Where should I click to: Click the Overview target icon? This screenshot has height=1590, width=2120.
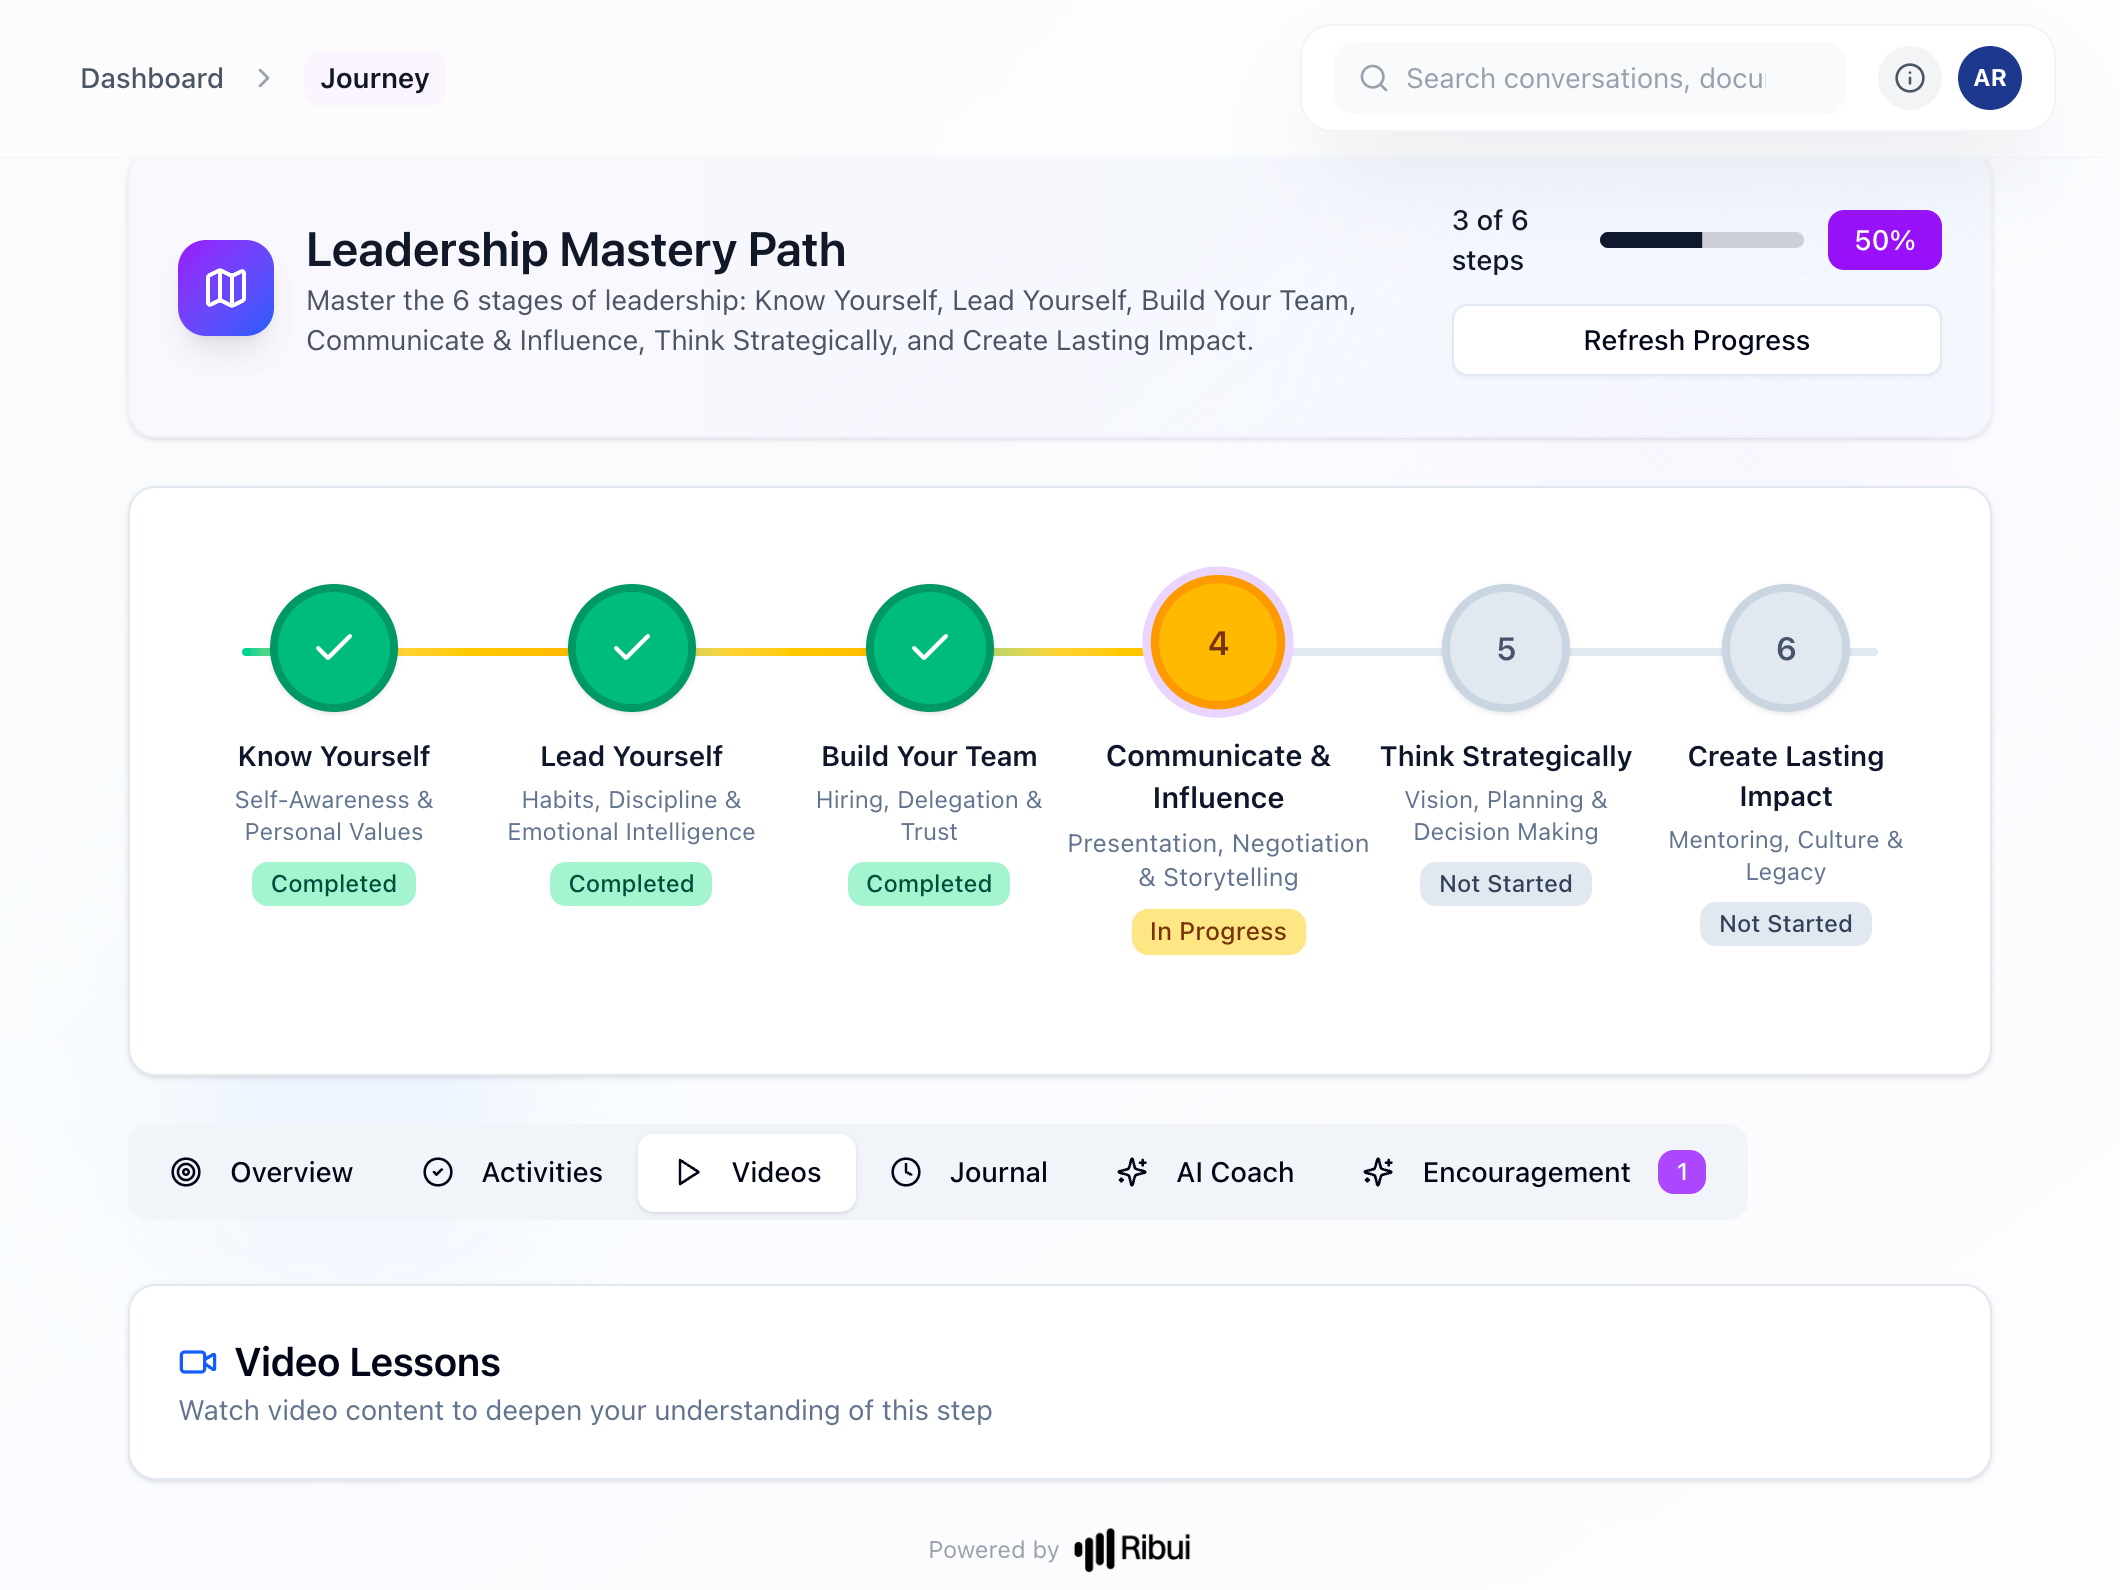click(185, 1172)
